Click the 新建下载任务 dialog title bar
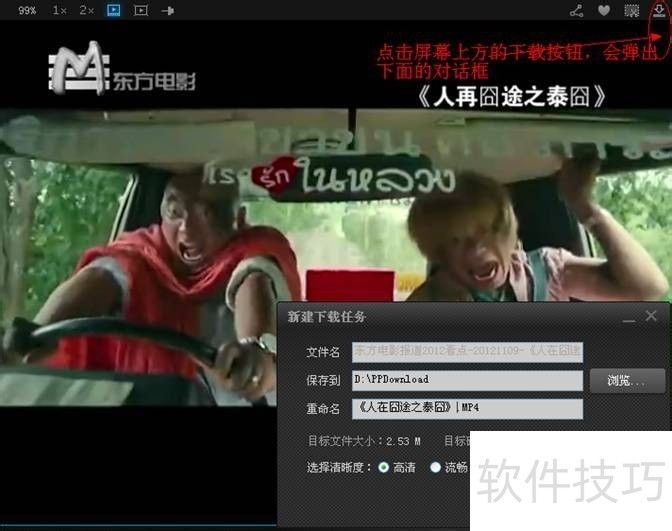Image resolution: width=672 pixels, height=531 pixels. pos(450,317)
